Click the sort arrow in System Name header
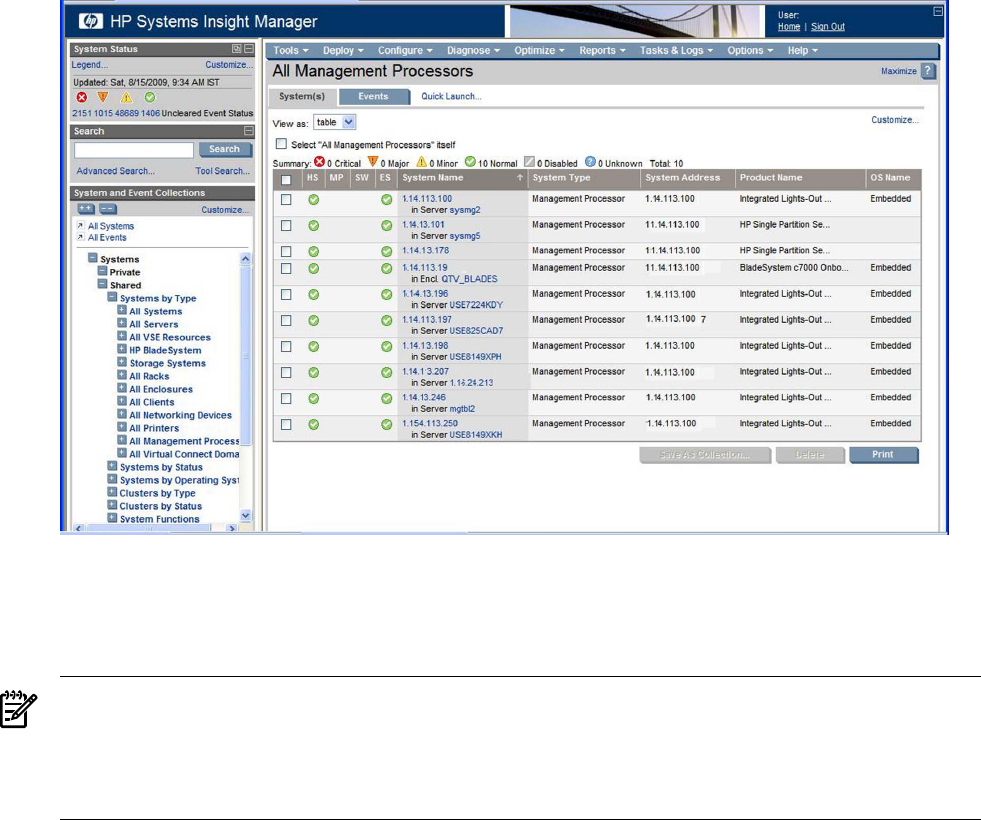The image size is (981, 820). [519, 178]
